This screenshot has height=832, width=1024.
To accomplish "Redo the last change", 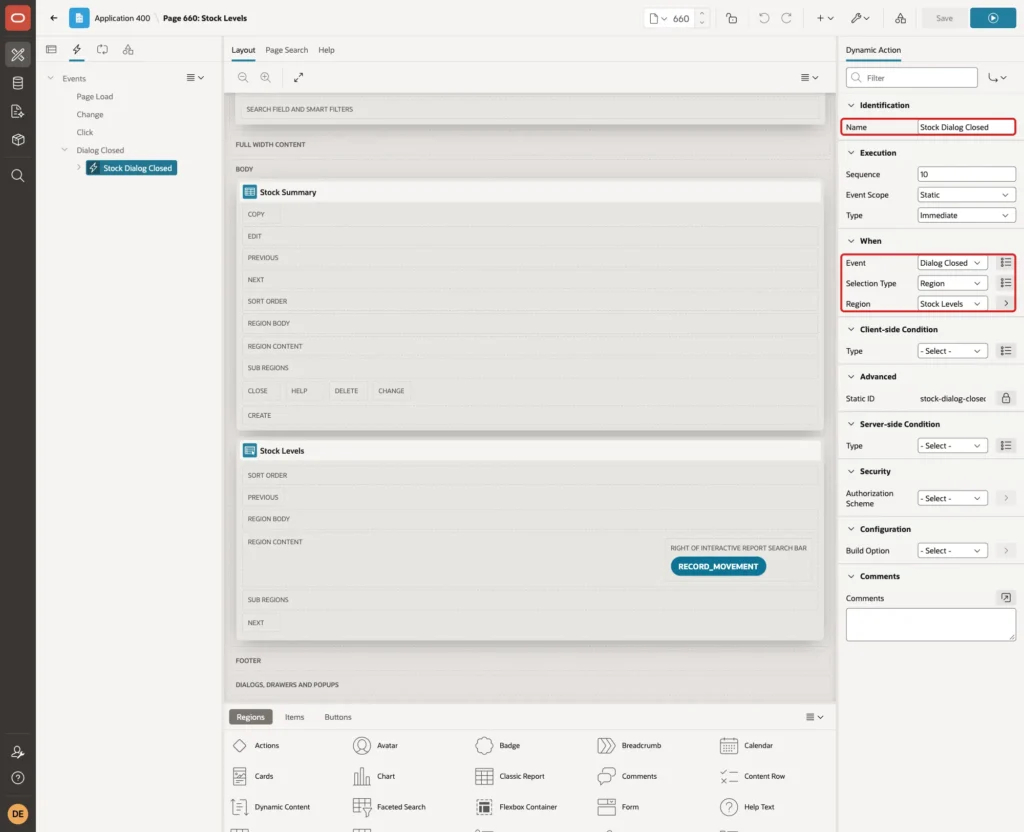I will point(786,18).
